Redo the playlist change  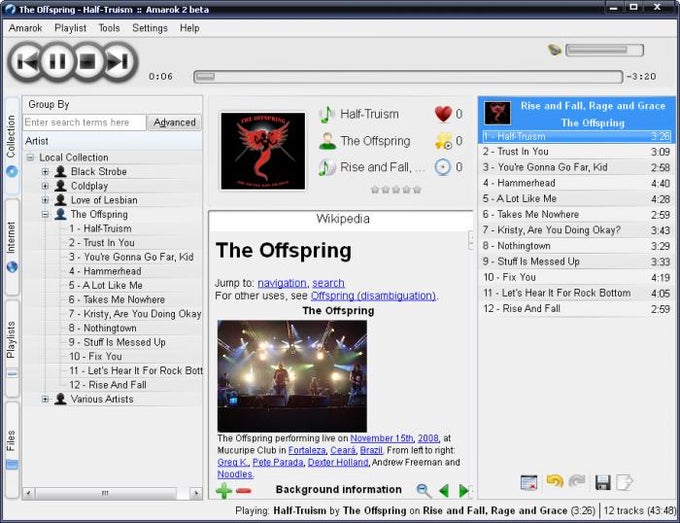point(577,481)
